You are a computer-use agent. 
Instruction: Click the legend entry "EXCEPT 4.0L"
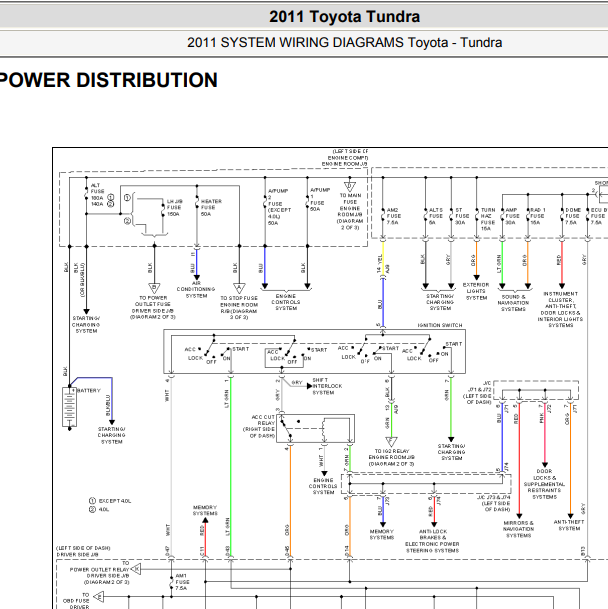point(115,501)
